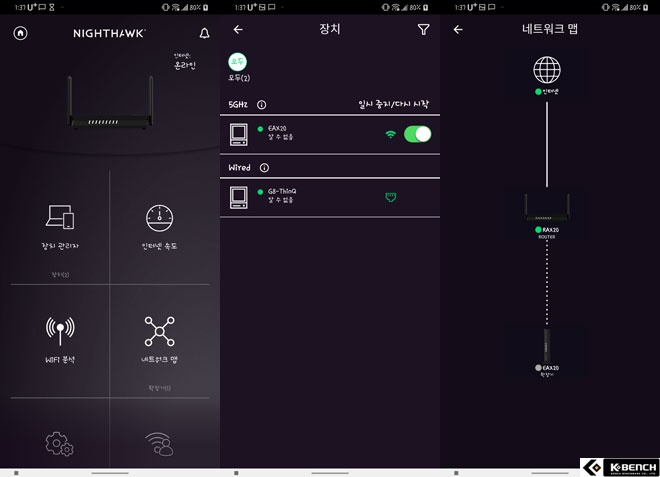The image size is (660, 477).
Task: Open the EAX20 device name row
Action: click(x=330, y=134)
